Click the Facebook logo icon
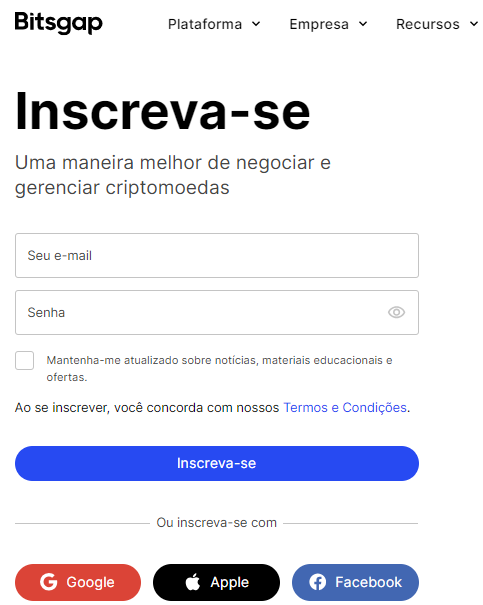483x605 pixels. pos(317,582)
